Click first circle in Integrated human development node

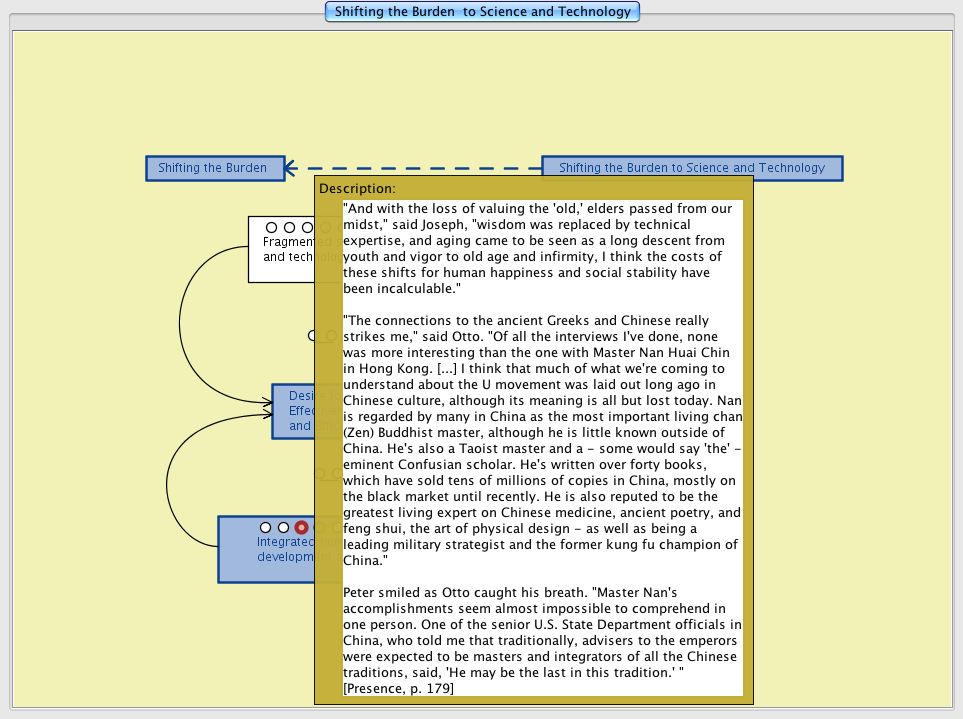click(x=265, y=527)
